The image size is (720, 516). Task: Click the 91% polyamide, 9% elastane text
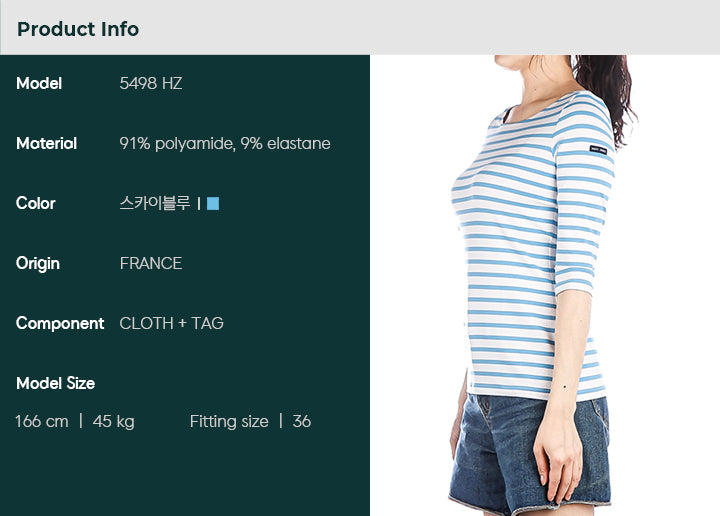[x=225, y=144]
